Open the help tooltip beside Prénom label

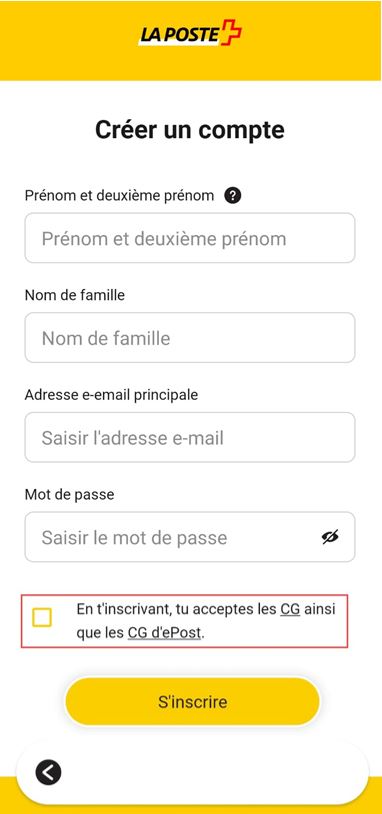233,196
